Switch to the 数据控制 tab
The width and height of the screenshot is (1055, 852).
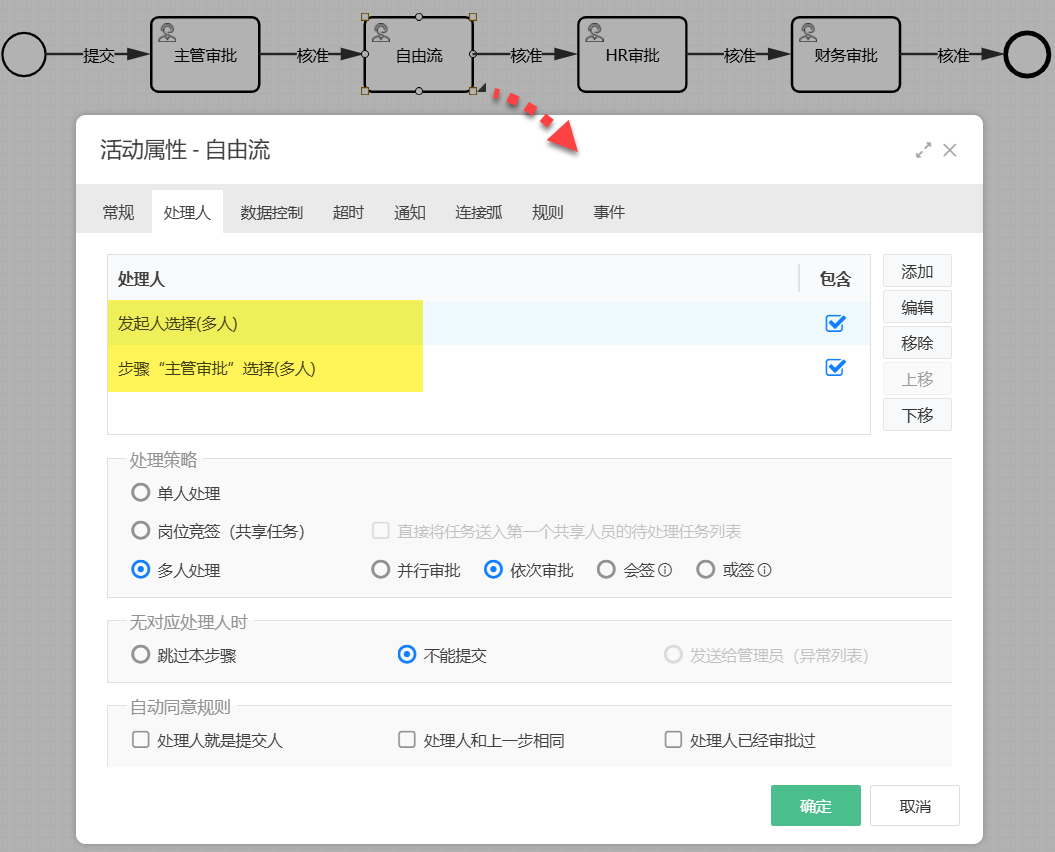click(x=271, y=212)
